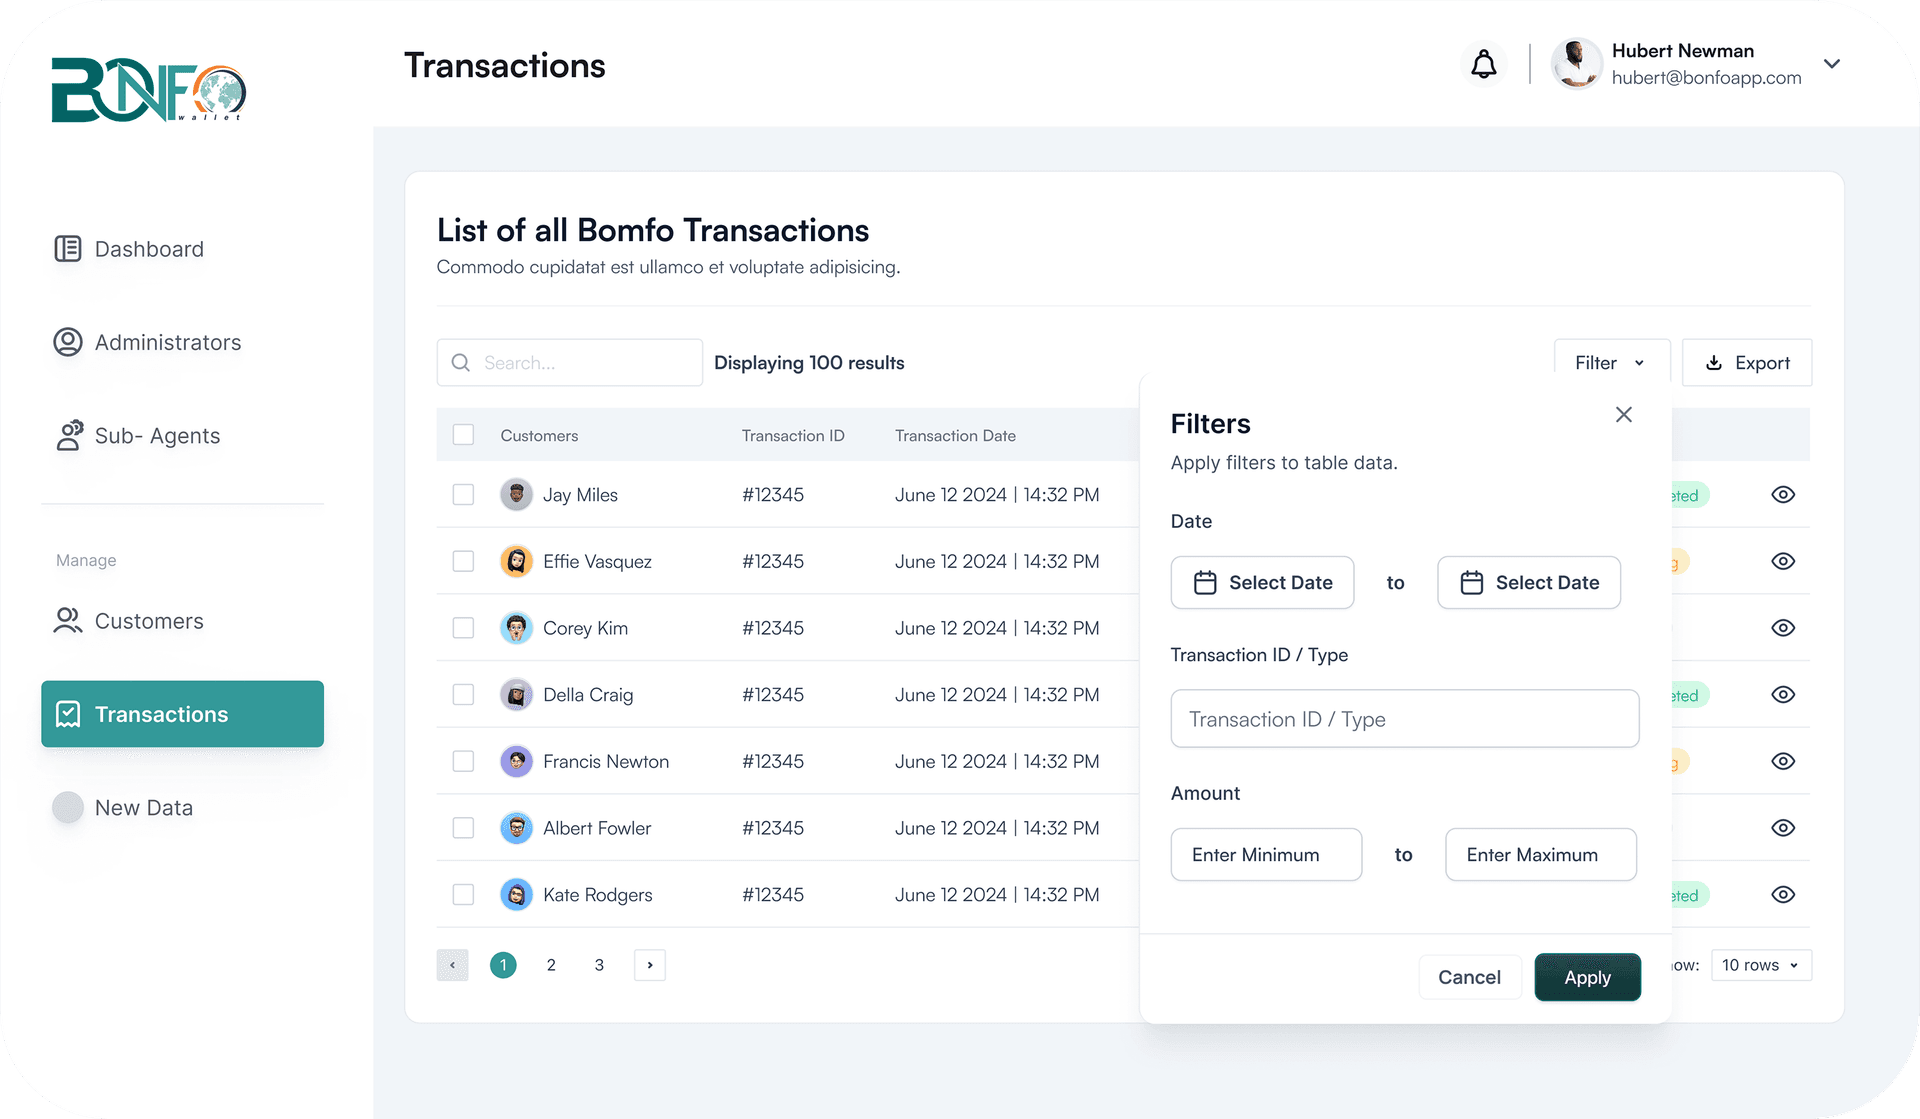Open the Filter dropdown
Screen dimensions: 1920x1119
click(x=1611, y=362)
